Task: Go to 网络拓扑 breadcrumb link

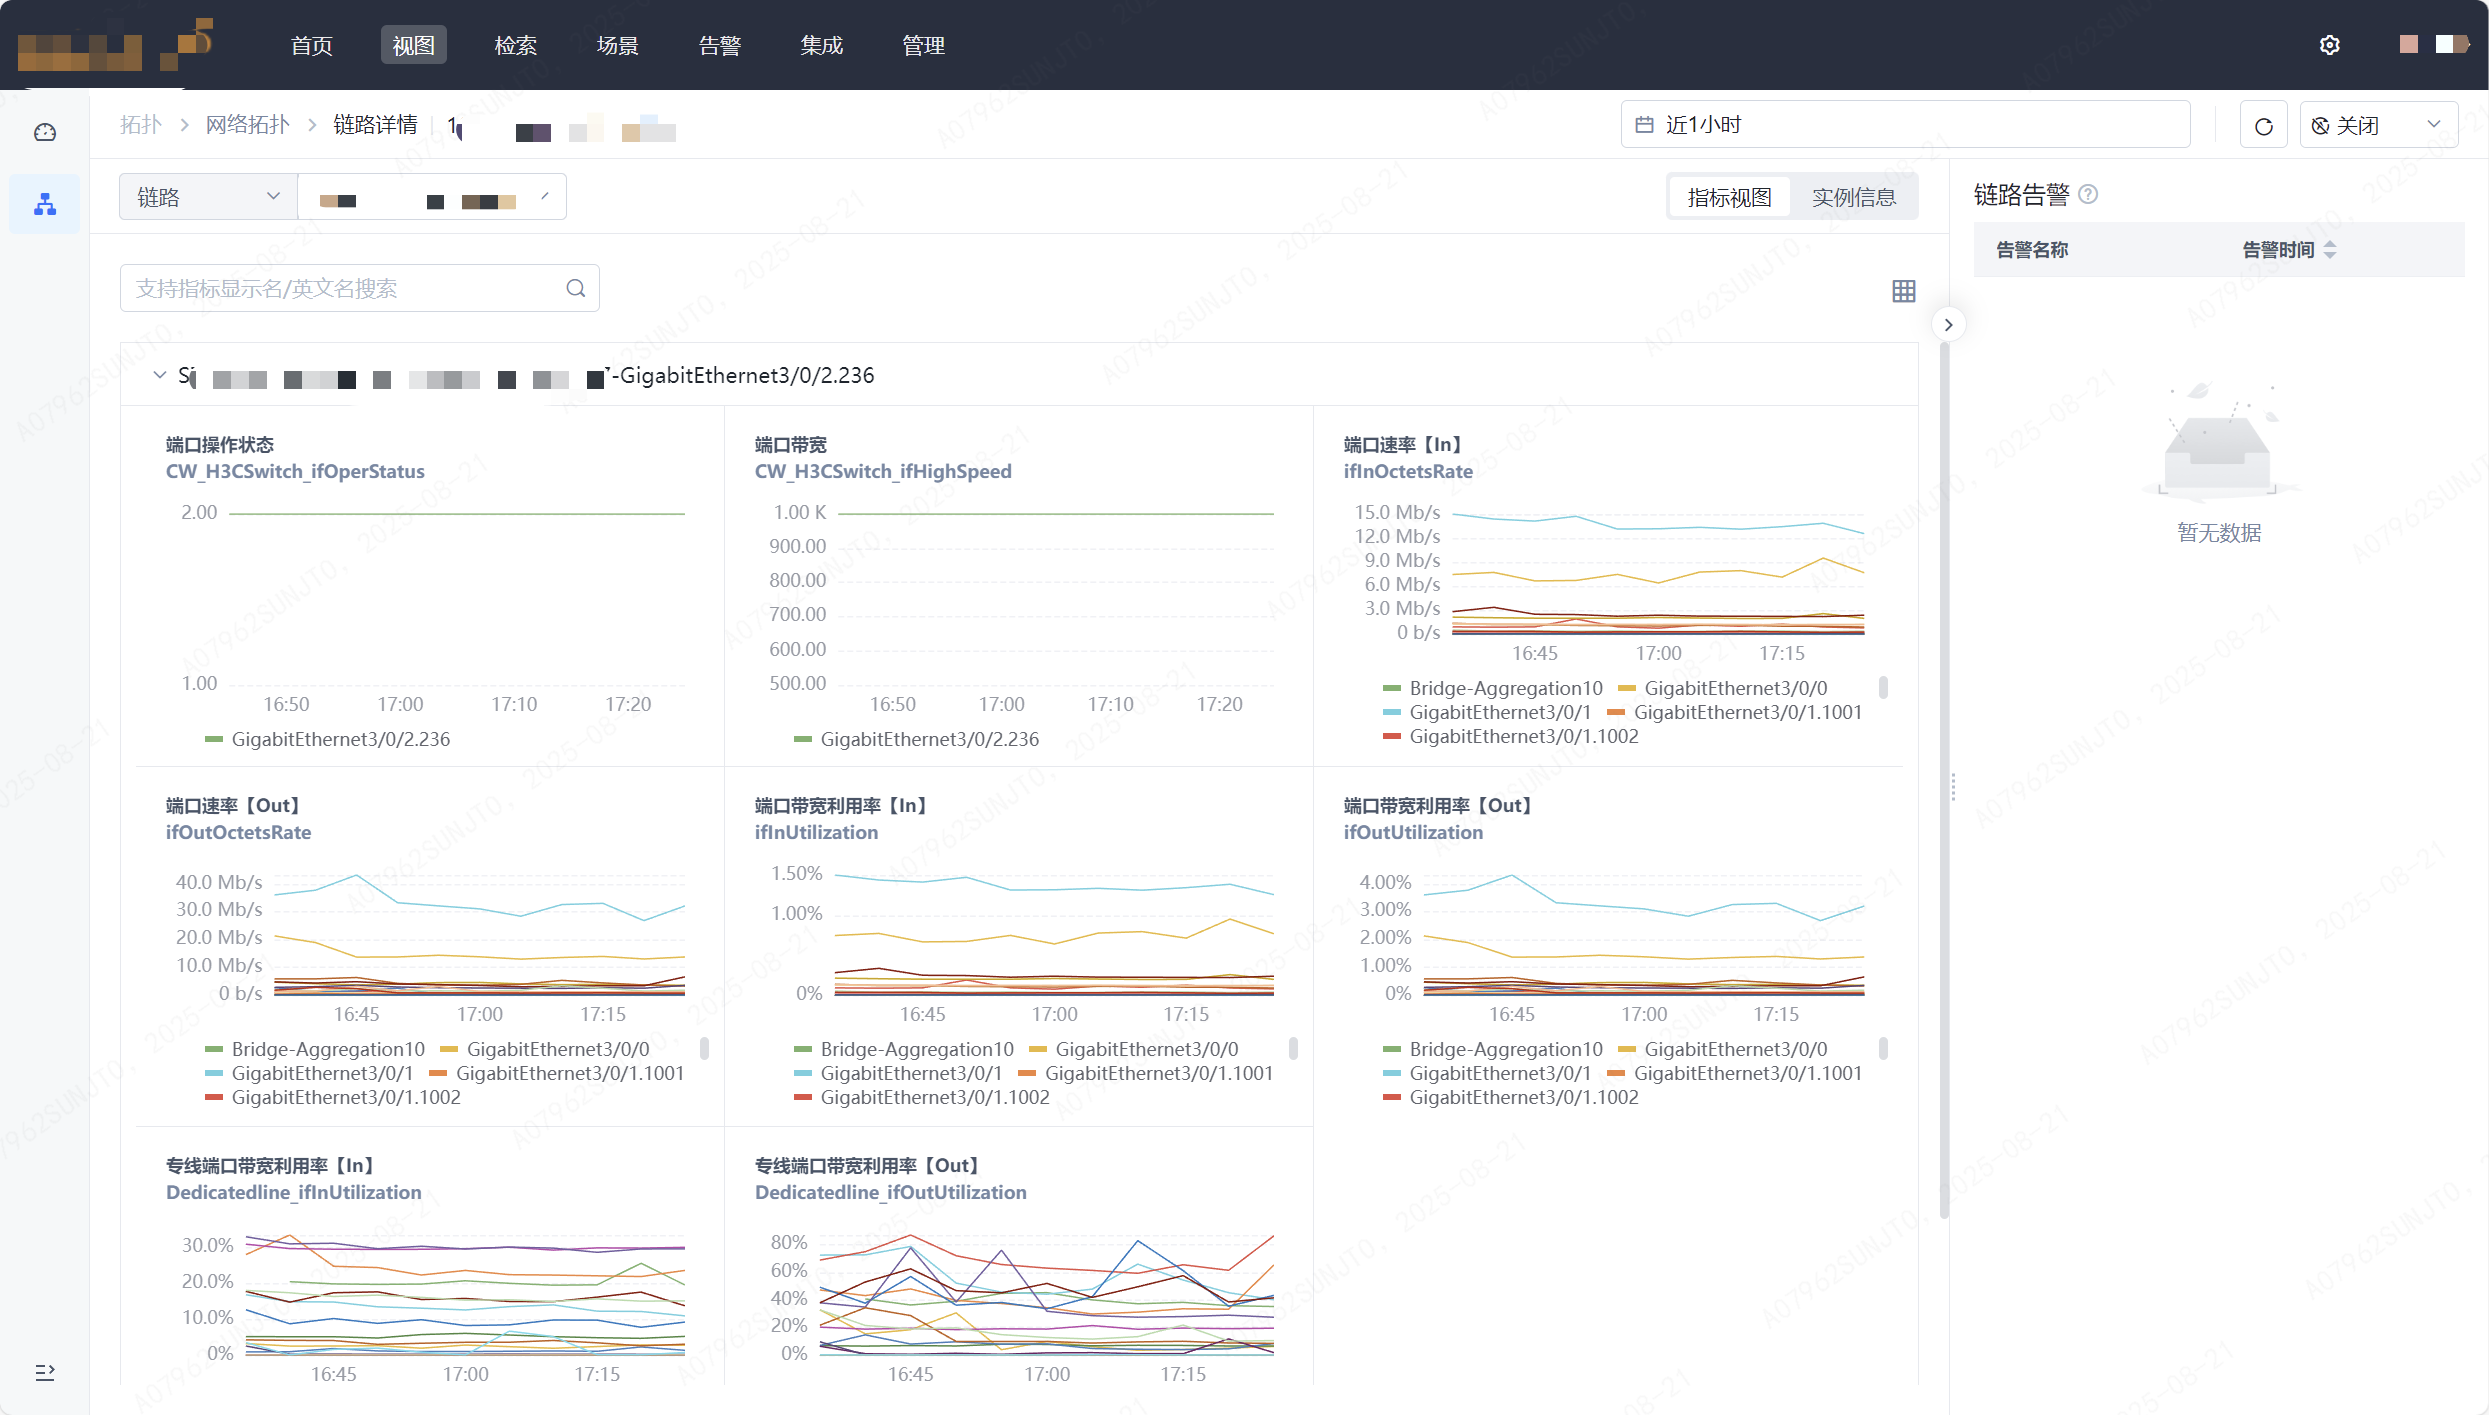Action: click(x=247, y=125)
